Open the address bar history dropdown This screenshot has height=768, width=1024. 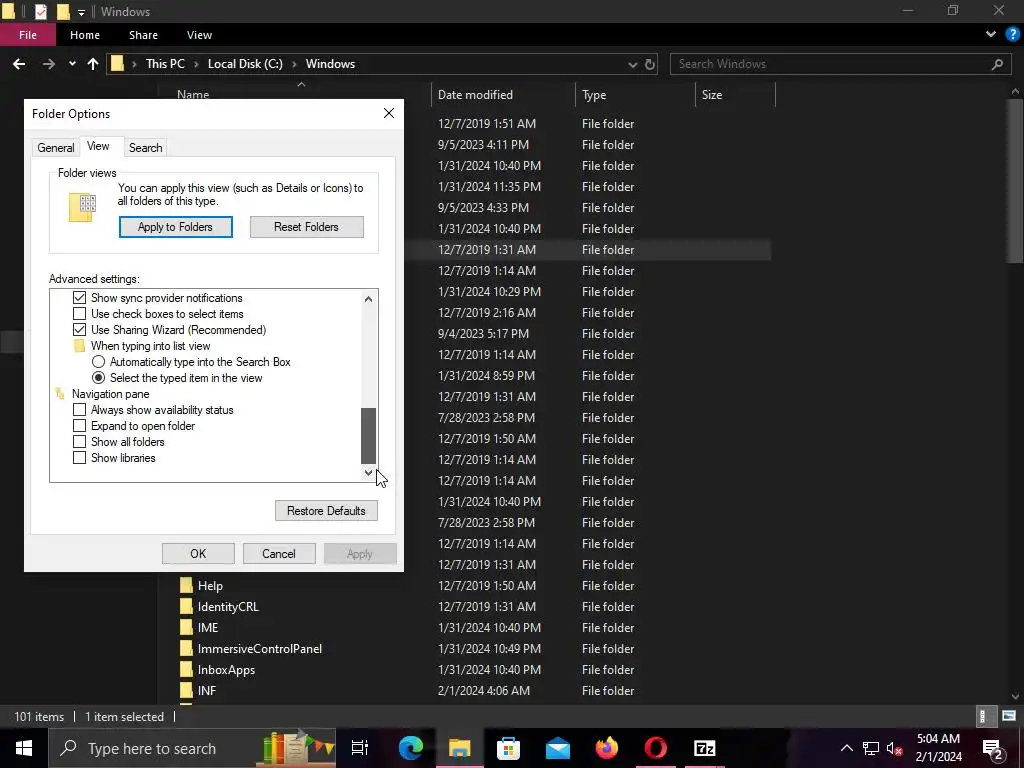pyautogui.click(x=632, y=64)
